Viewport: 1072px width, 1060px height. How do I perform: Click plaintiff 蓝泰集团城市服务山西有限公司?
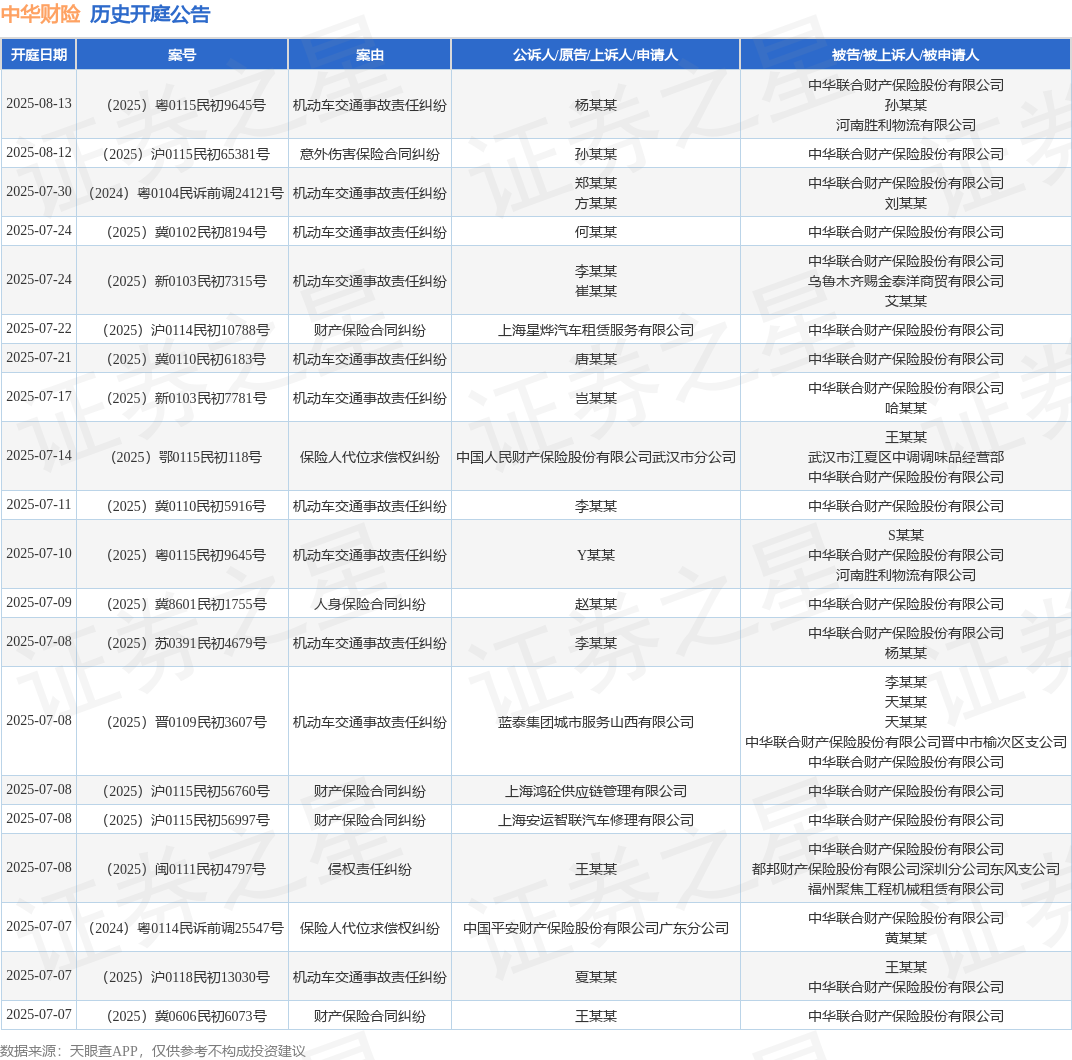point(595,722)
